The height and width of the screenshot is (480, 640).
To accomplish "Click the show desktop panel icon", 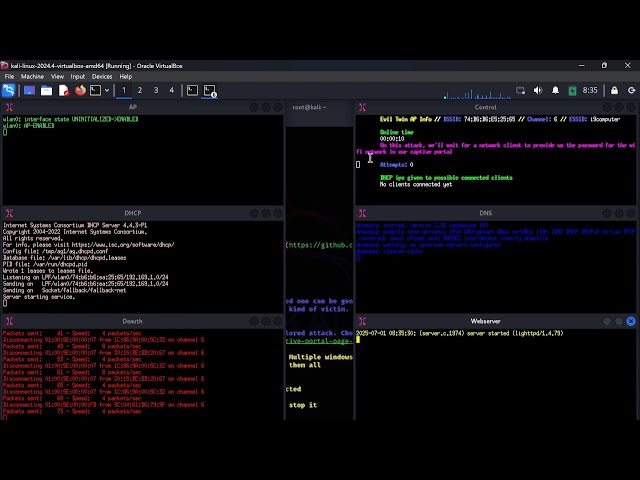I will [29, 90].
